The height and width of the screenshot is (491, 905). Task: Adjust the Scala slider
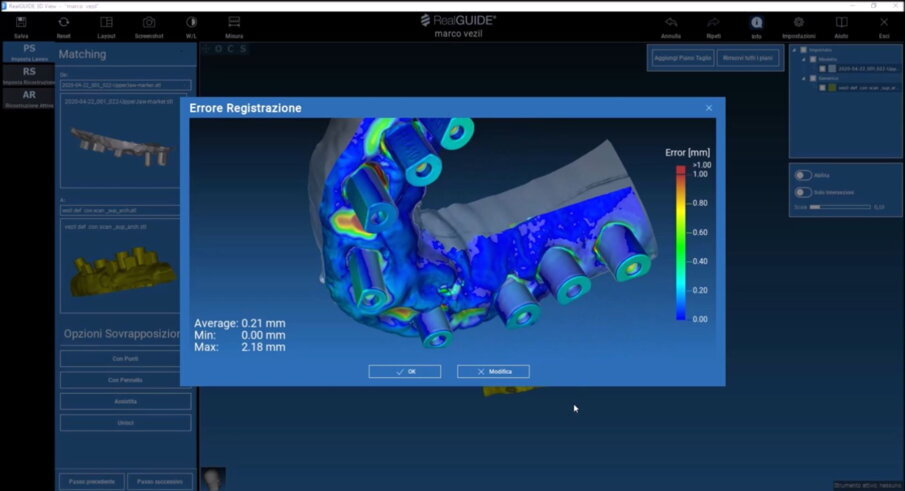tap(840, 207)
